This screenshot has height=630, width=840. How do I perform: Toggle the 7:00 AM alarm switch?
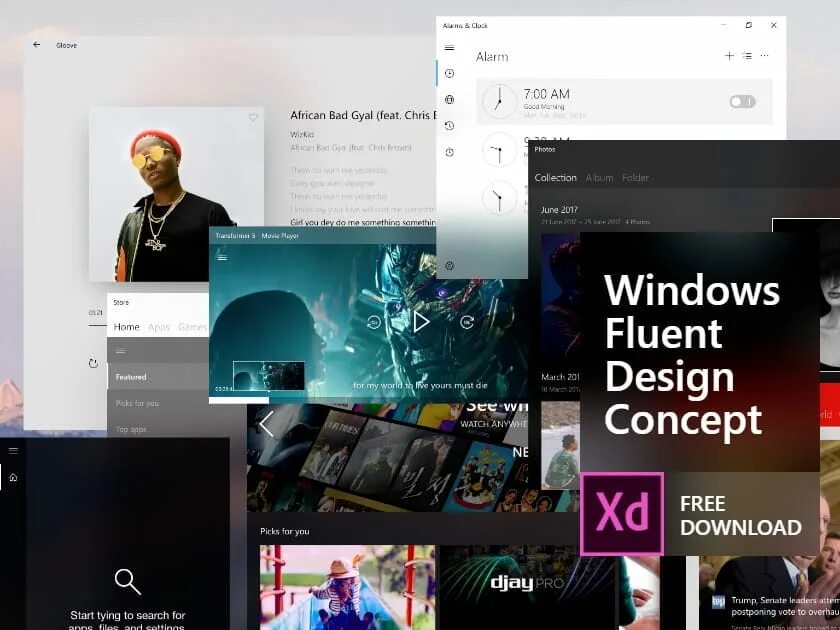[x=742, y=101]
